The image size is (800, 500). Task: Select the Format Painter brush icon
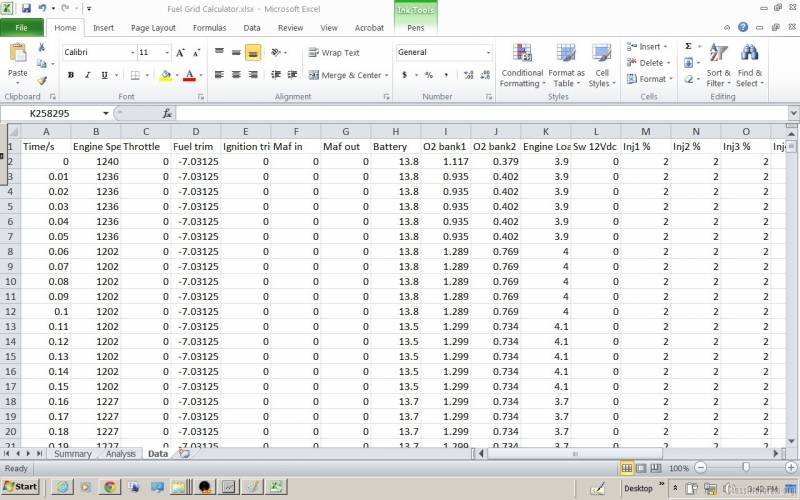(x=42, y=80)
